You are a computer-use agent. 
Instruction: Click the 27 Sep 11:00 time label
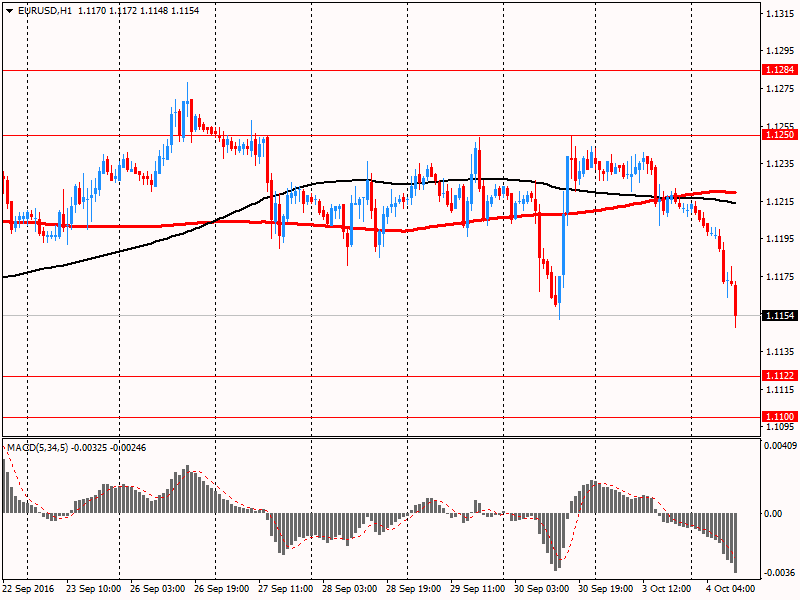click(x=286, y=589)
